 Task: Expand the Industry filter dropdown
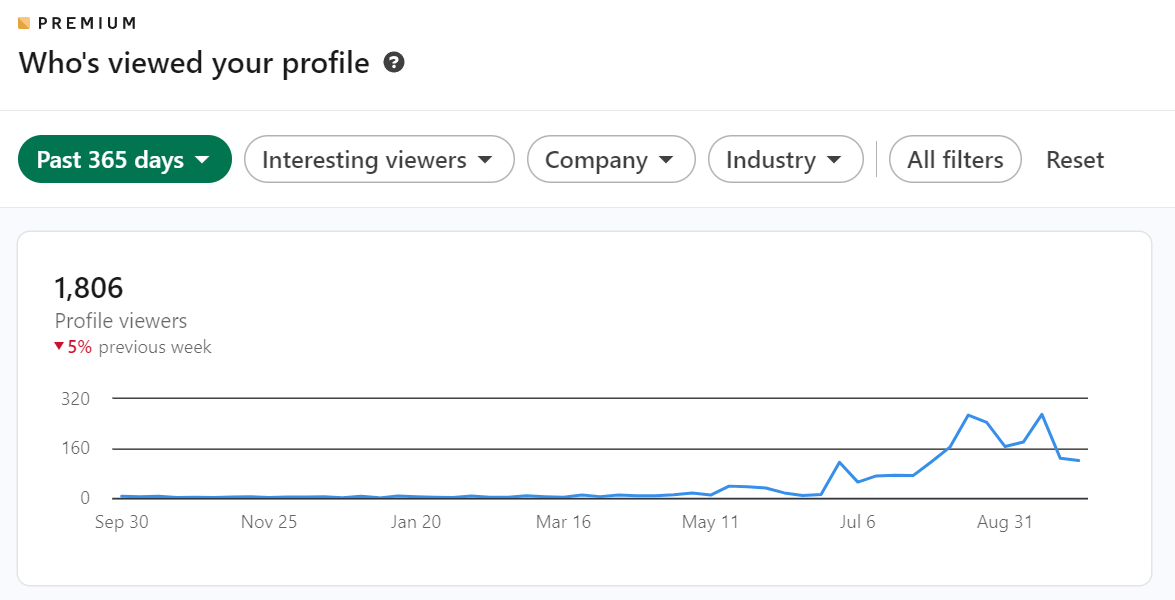click(x=785, y=160)
